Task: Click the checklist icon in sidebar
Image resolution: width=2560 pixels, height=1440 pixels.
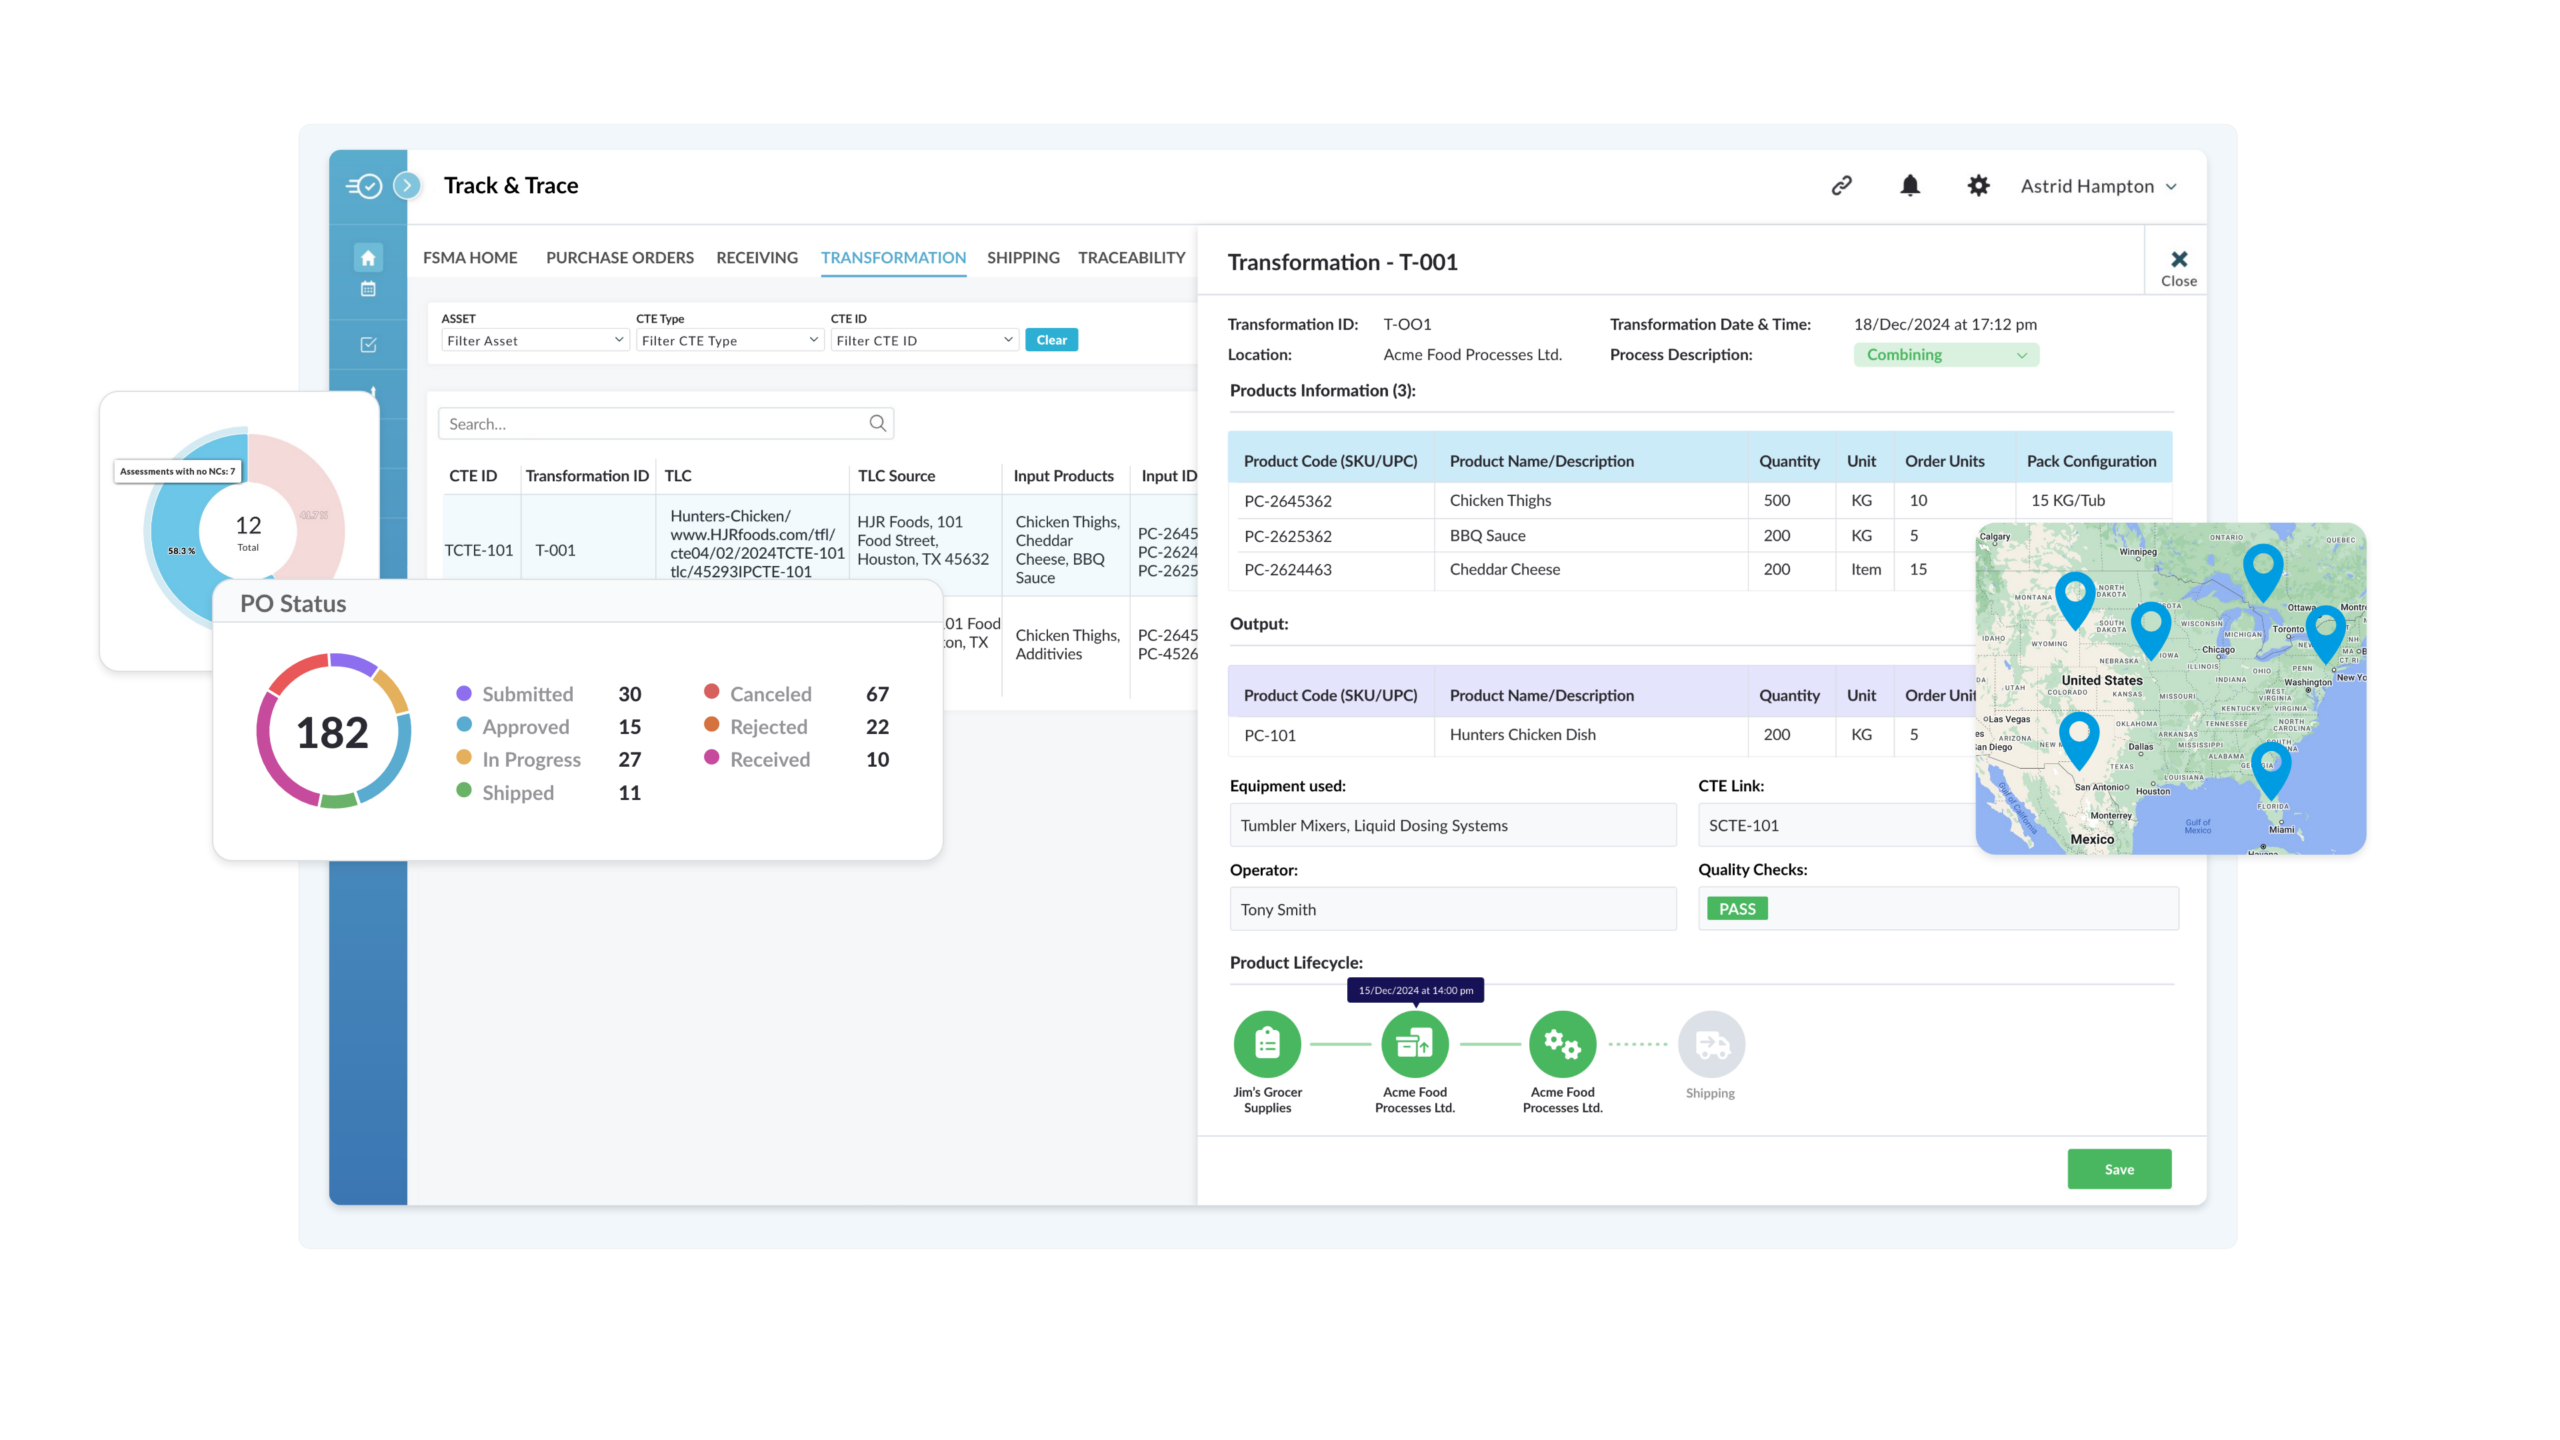Action: [x=368, y=345]
